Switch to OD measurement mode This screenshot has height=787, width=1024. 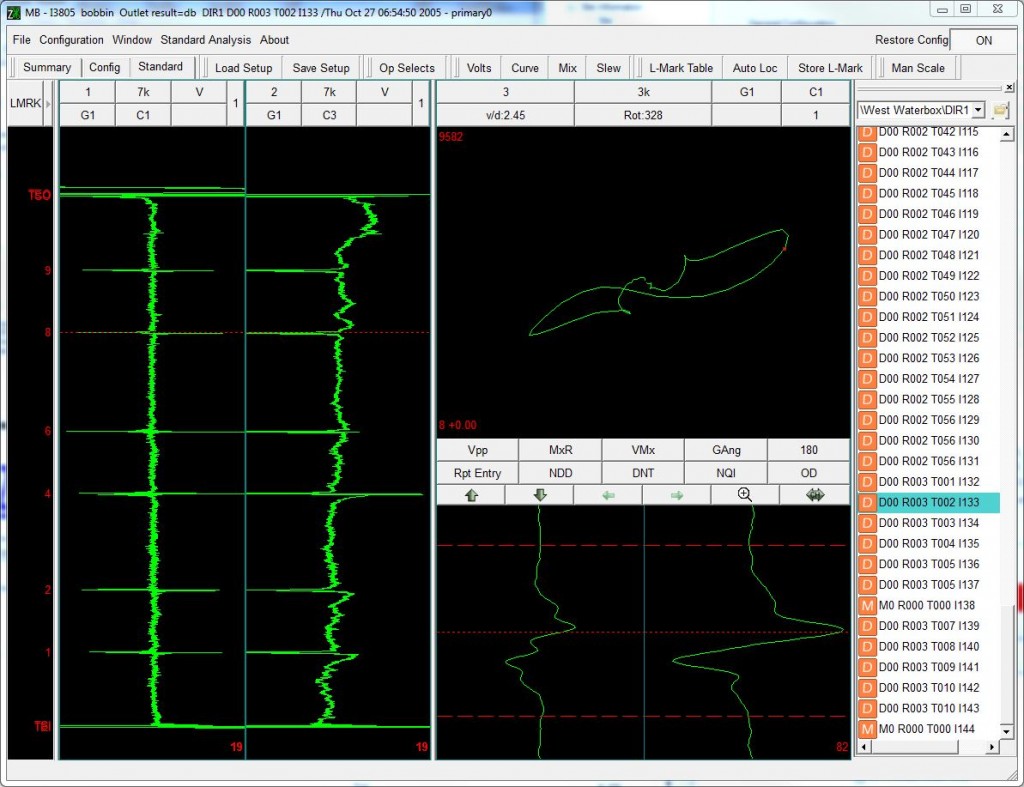[x=808, y=472]
